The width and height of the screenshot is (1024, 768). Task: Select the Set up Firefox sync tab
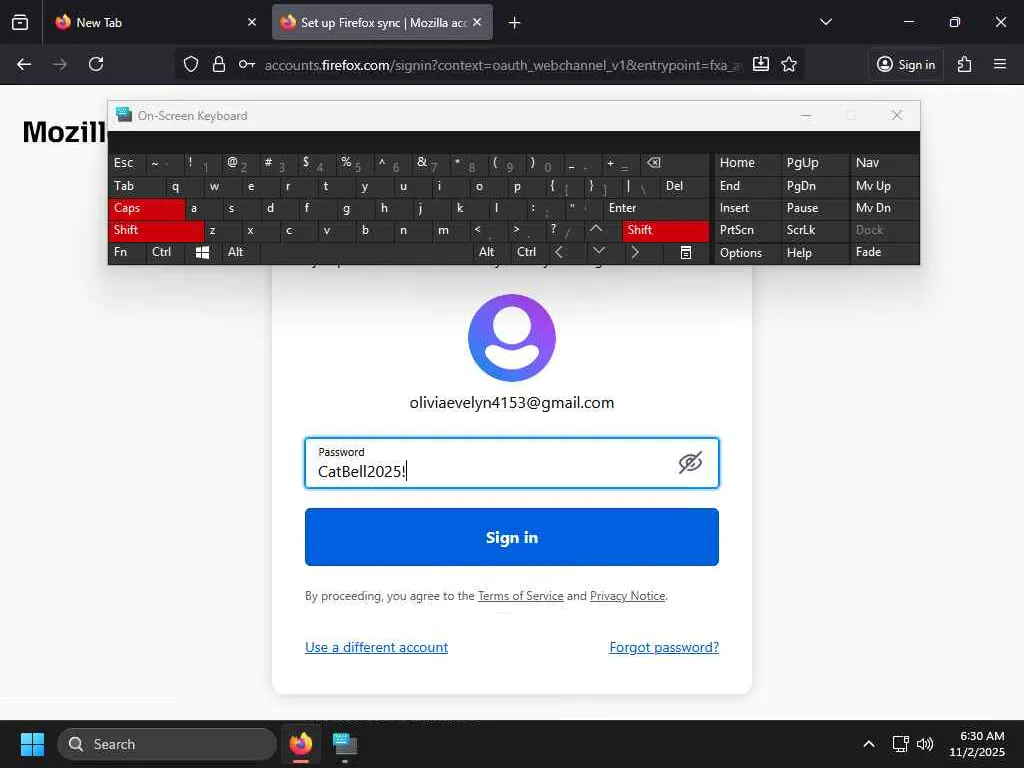tap(382, 22)
